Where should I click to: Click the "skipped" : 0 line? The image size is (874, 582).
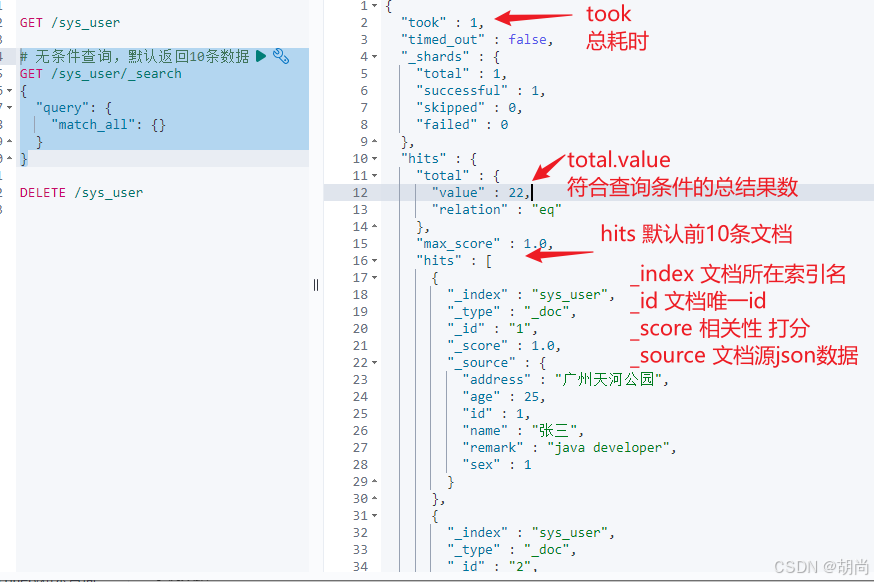(469, 108)
